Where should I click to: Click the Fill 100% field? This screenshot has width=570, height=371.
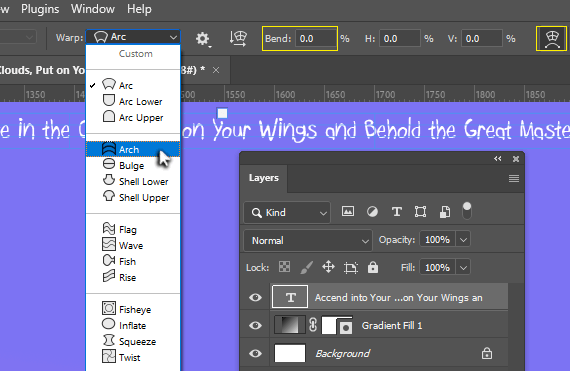pyautogui.click(x=438, y=268)
